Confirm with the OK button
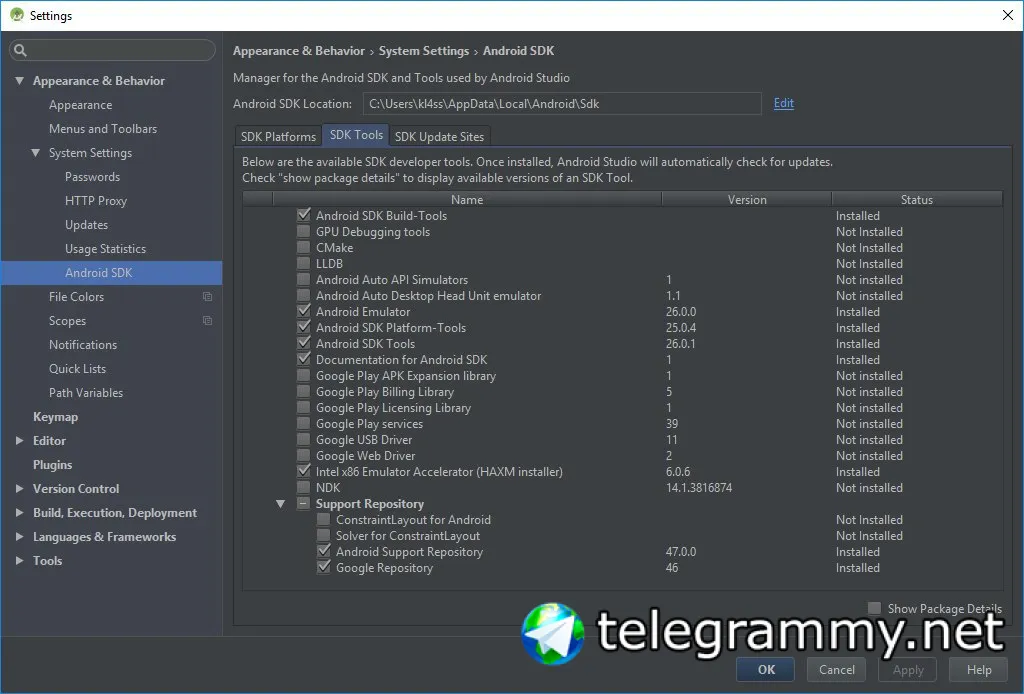 (x=766, y=669)
